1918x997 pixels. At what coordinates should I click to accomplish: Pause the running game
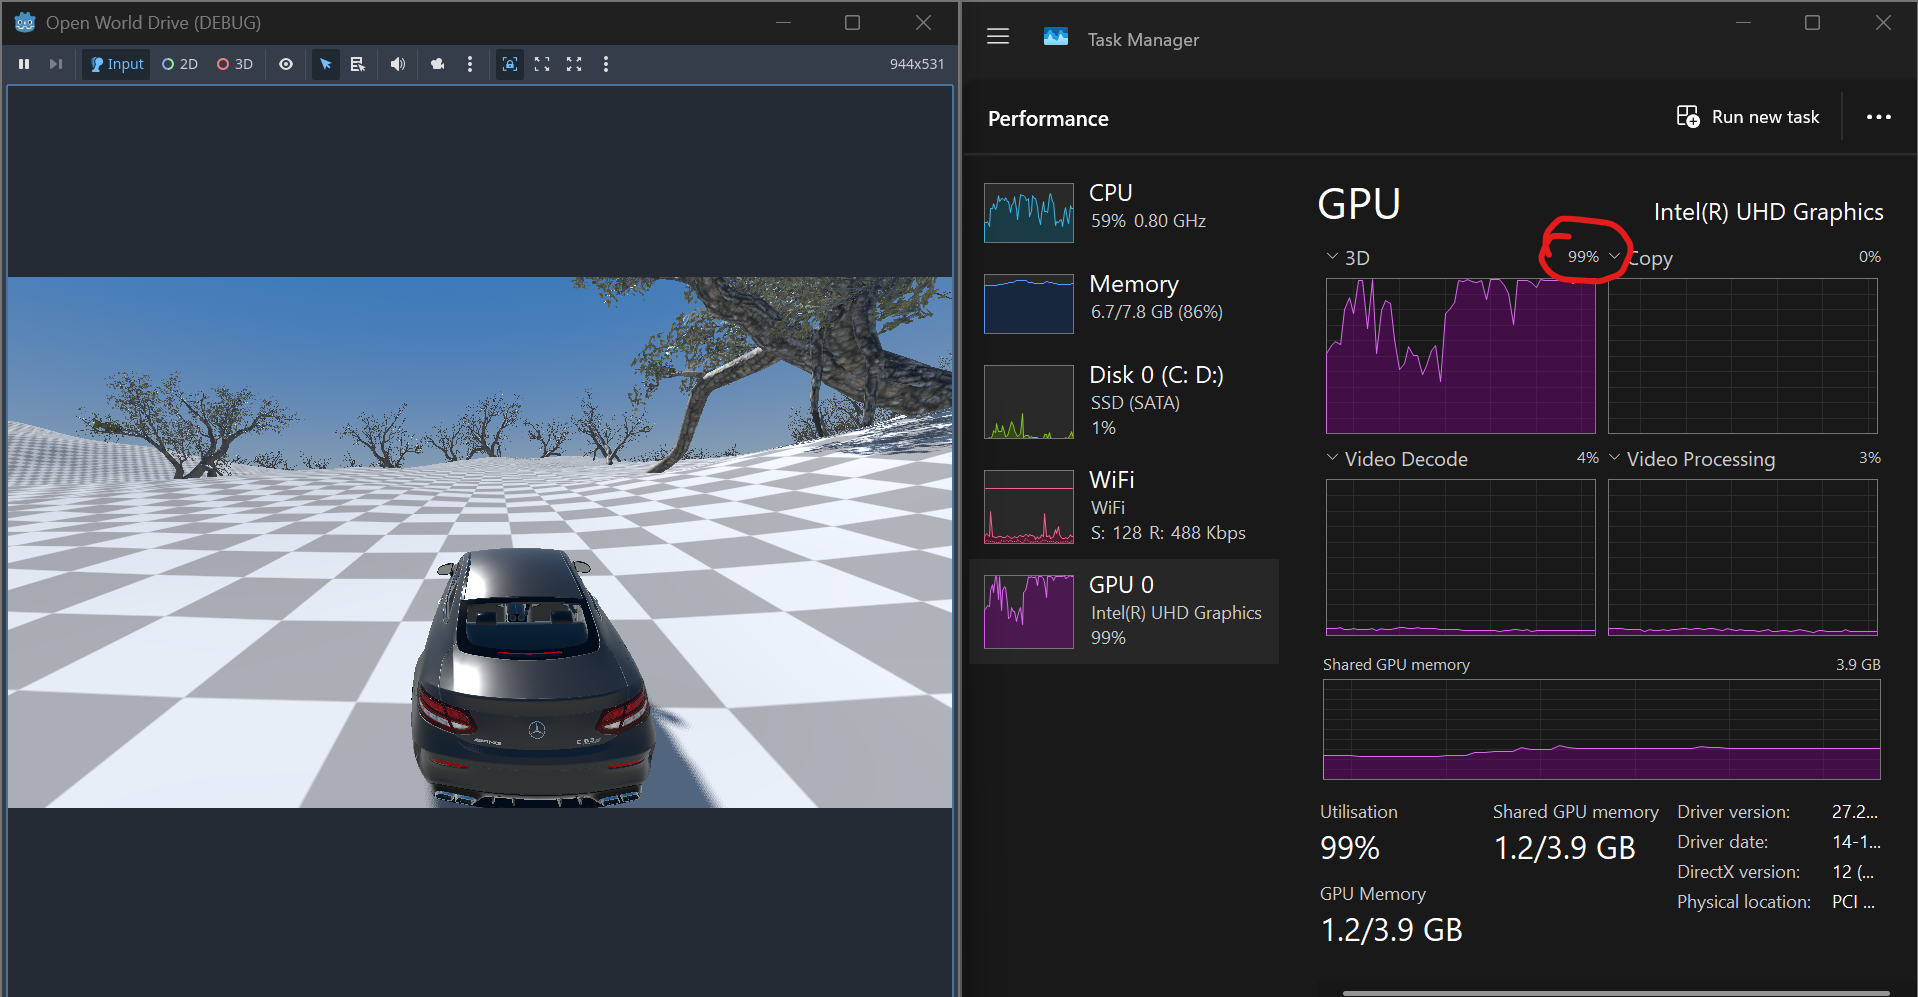pyautogui.click(x=24, y=64)
